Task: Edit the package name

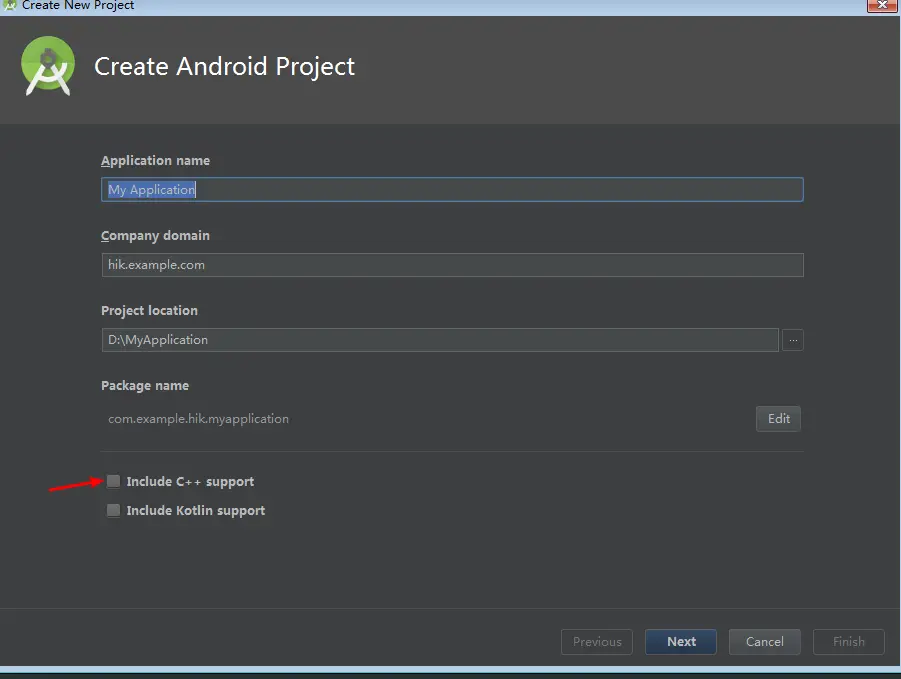Action: [x=779, y=419]
